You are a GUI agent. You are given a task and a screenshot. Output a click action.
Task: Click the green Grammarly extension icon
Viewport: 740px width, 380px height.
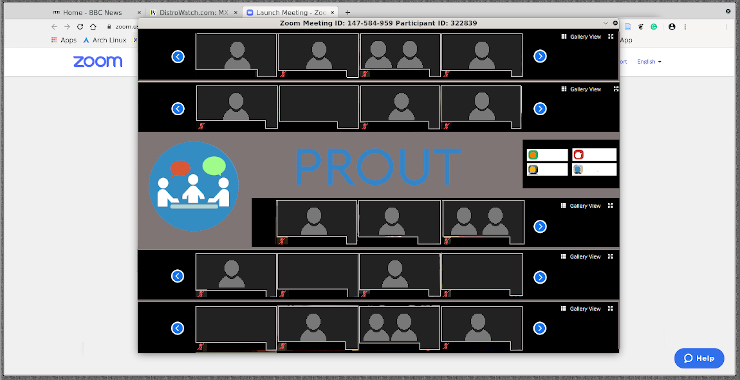click(654, 27)
